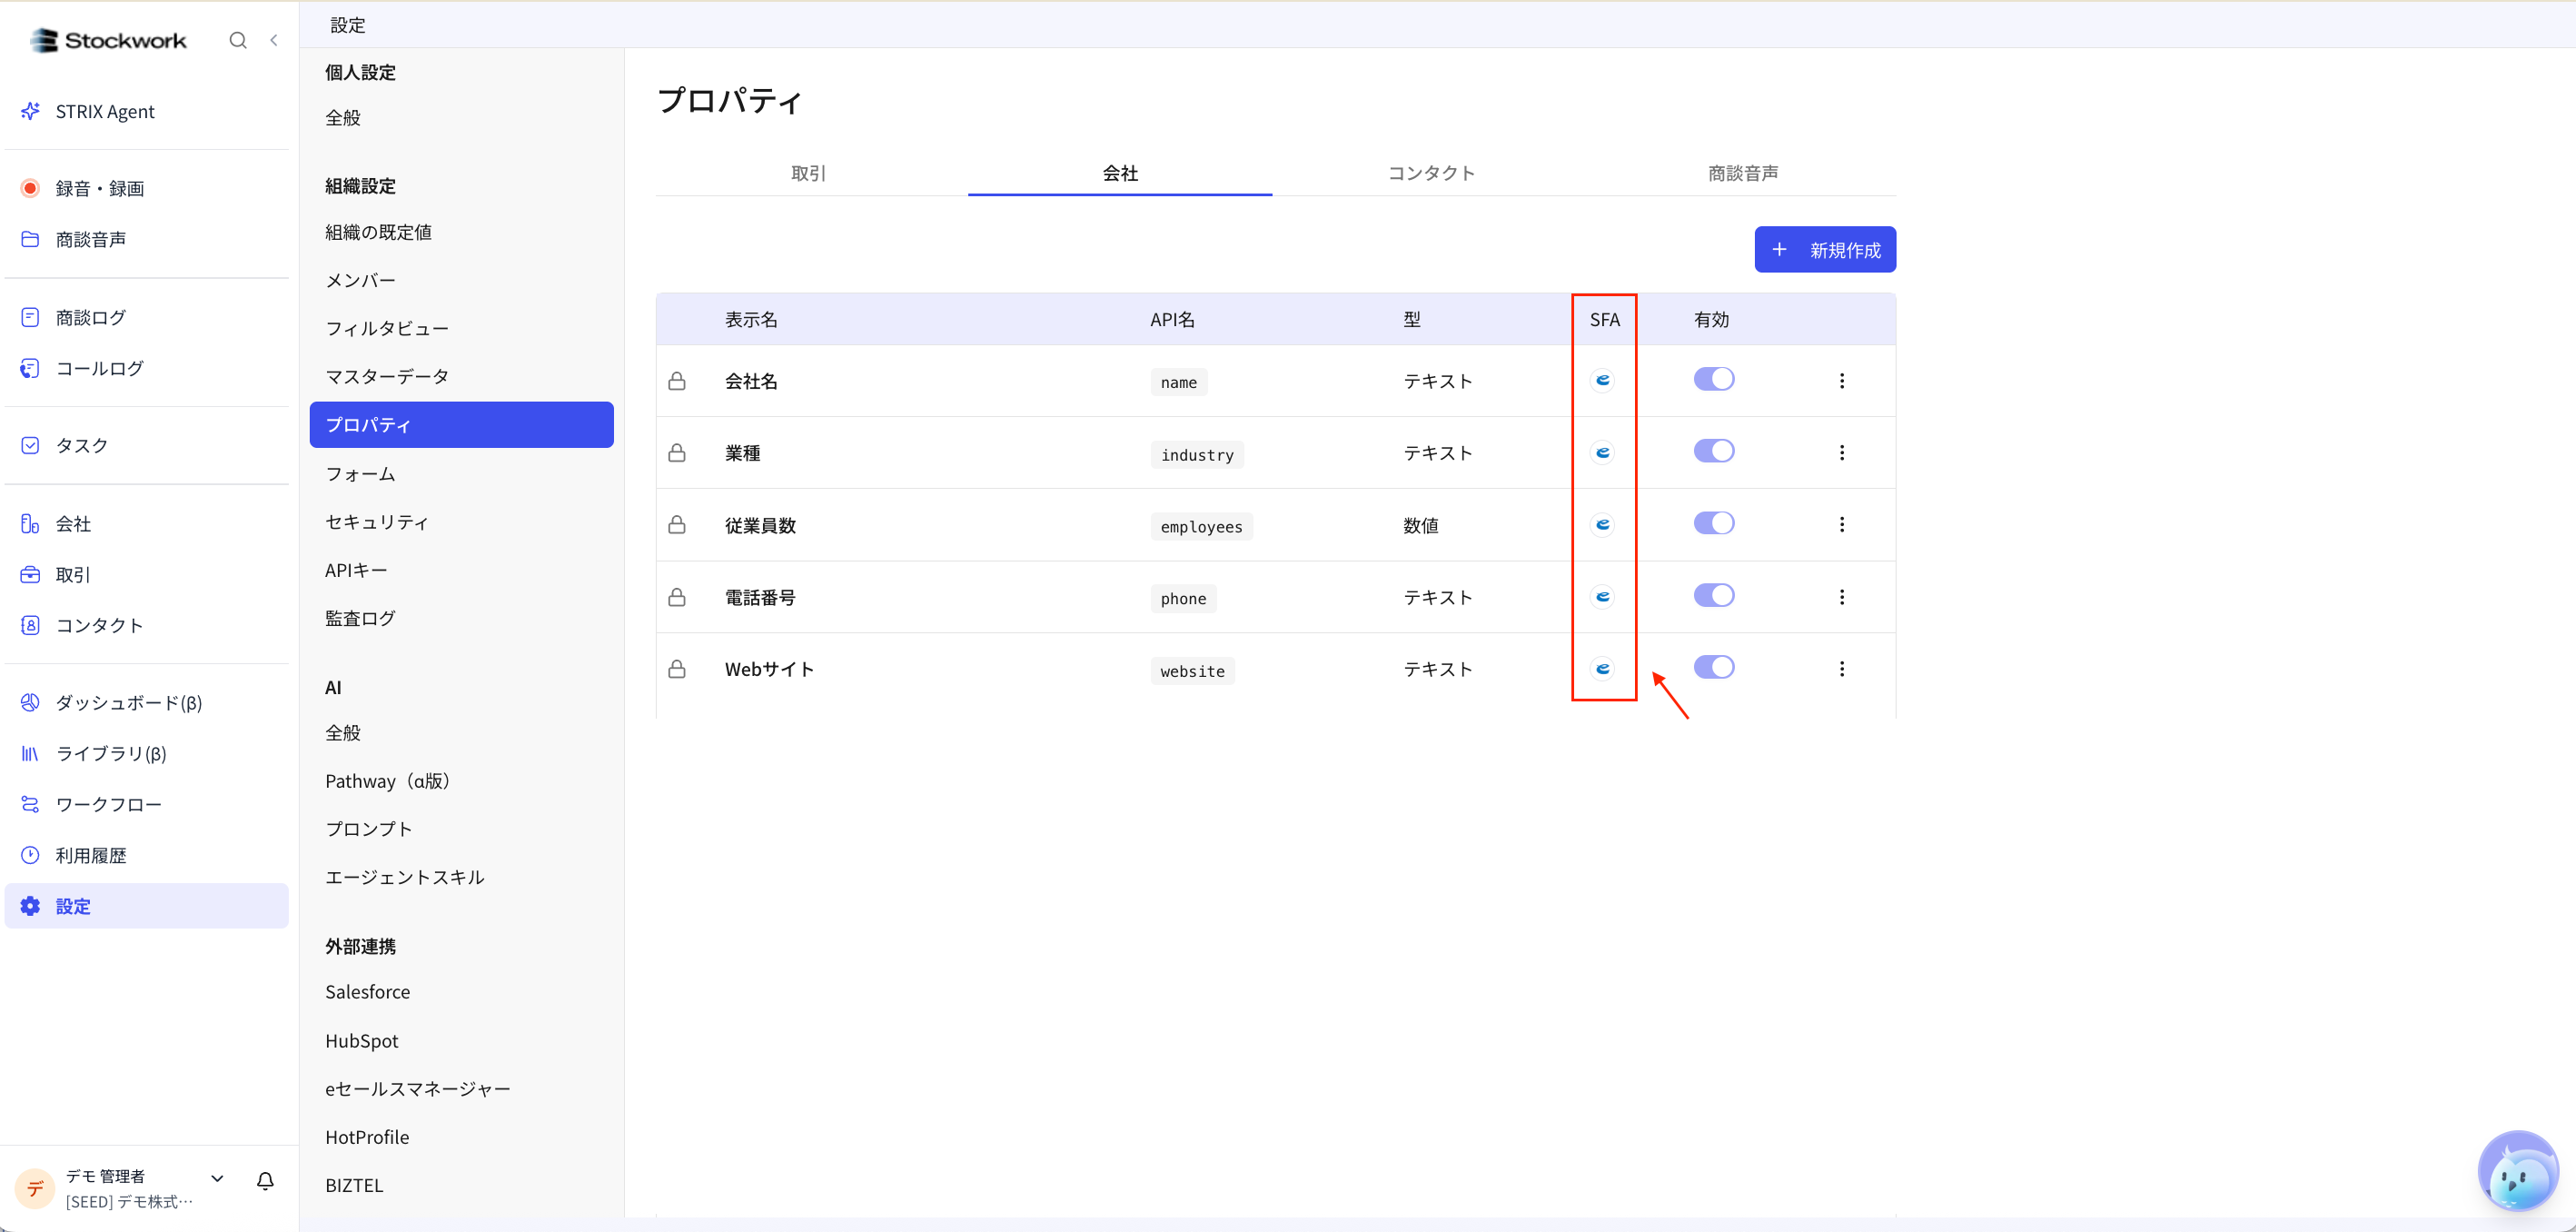This screenshot has height=1232, width=2576.
Task: Switch to the コンタクト tab
Action: click(x=1431, y=173)
